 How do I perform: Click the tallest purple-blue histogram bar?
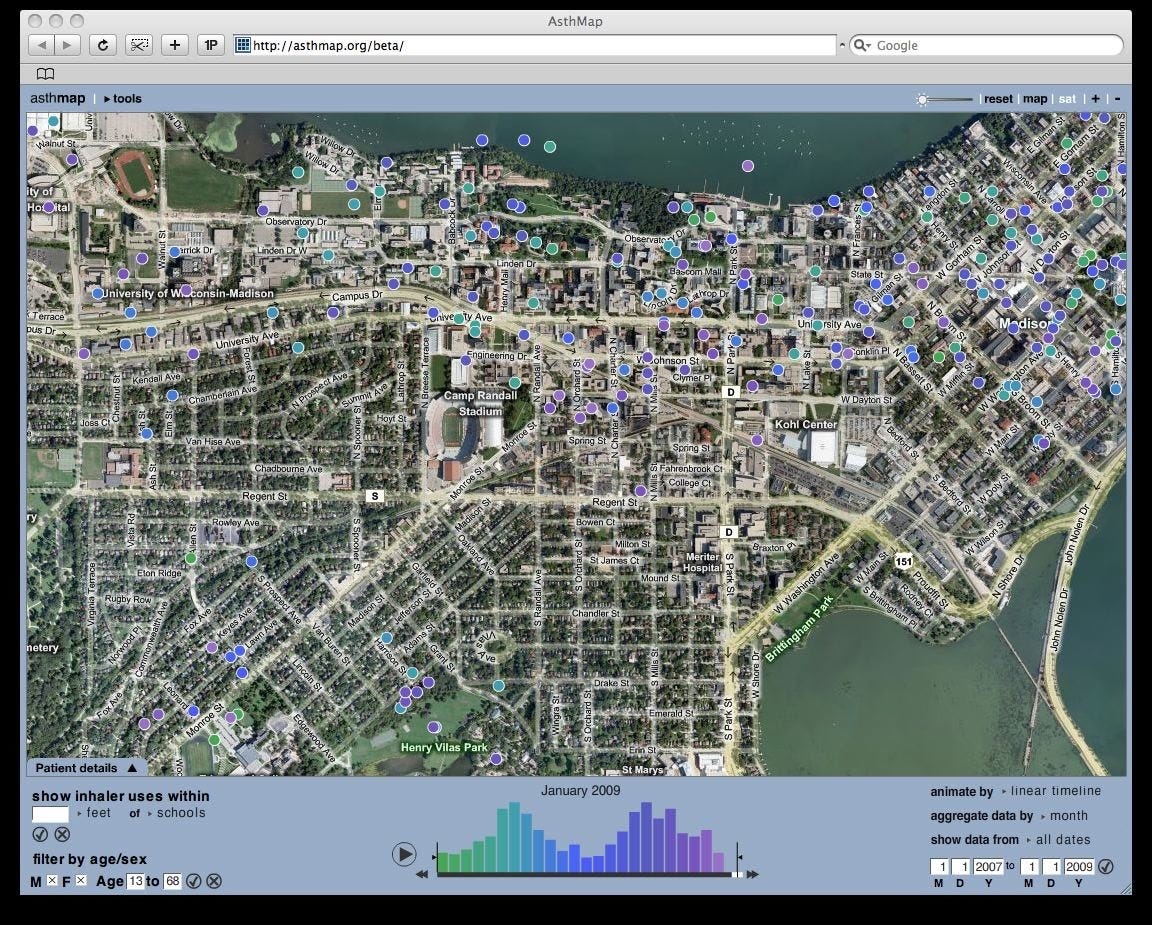point(647,837)
